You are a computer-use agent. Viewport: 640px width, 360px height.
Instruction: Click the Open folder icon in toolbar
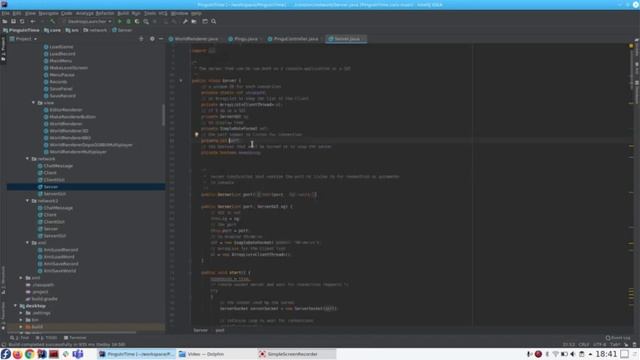click(5, 21)
